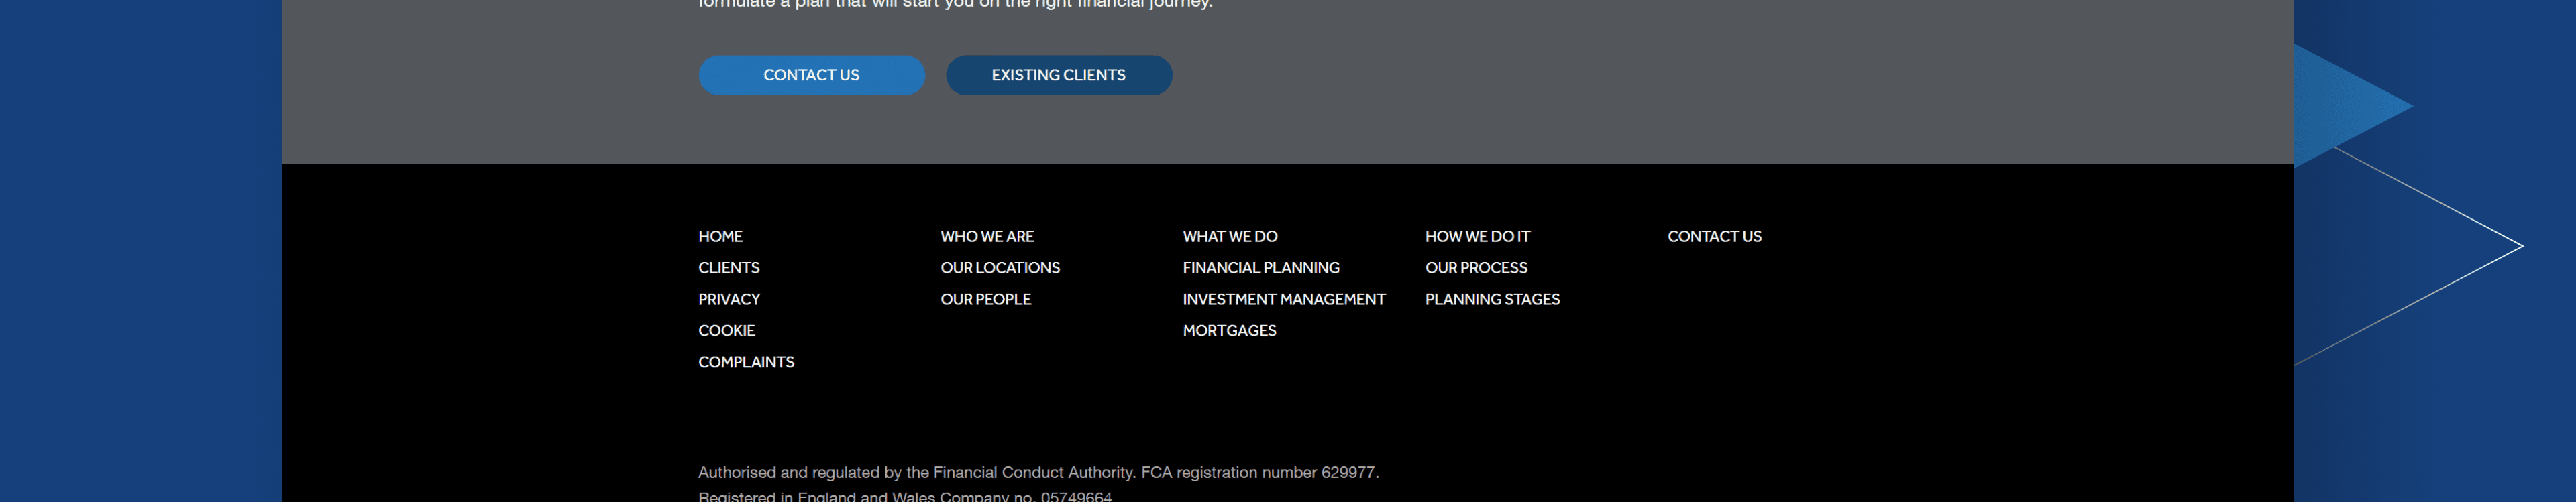The width and height of the screenshot is (2576, 502).
Task: Open Our Process footer link
Action: (x=1475, y=268)
